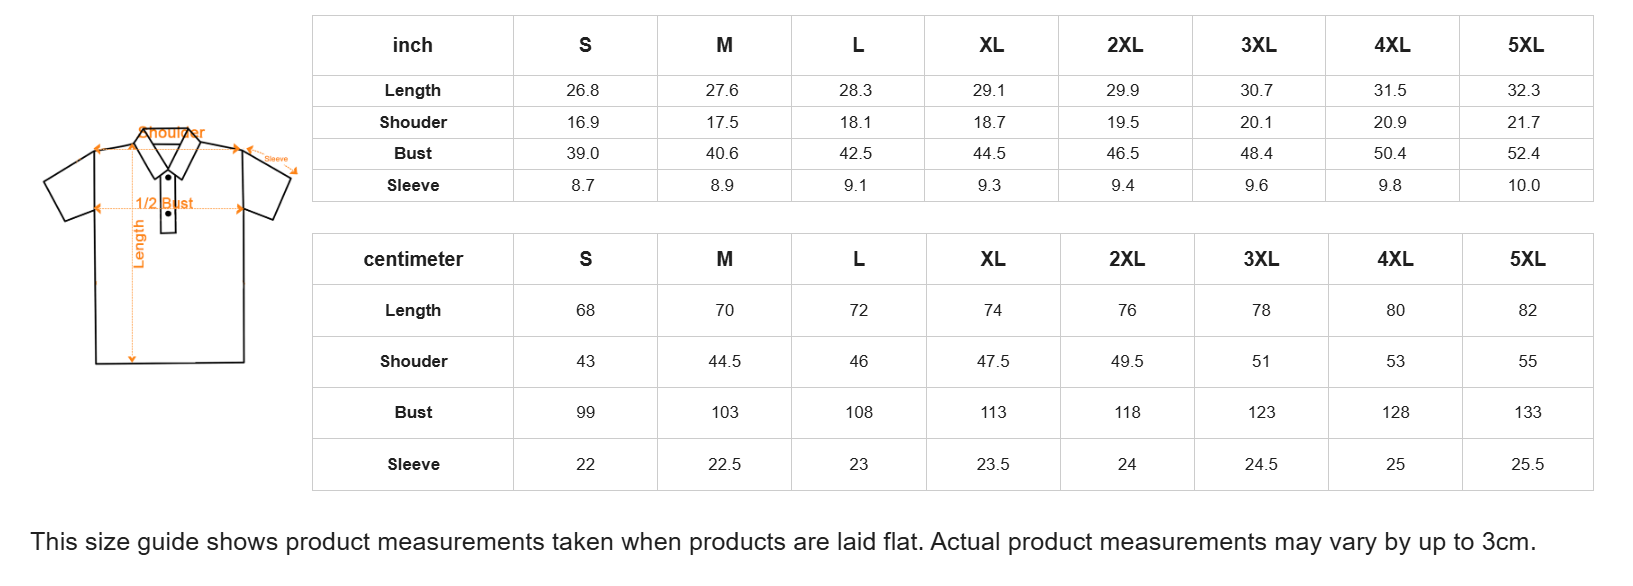Select the Bust row label in centimeter table
The height and width of the screenshot is (586, 1633).
(413, 412)
